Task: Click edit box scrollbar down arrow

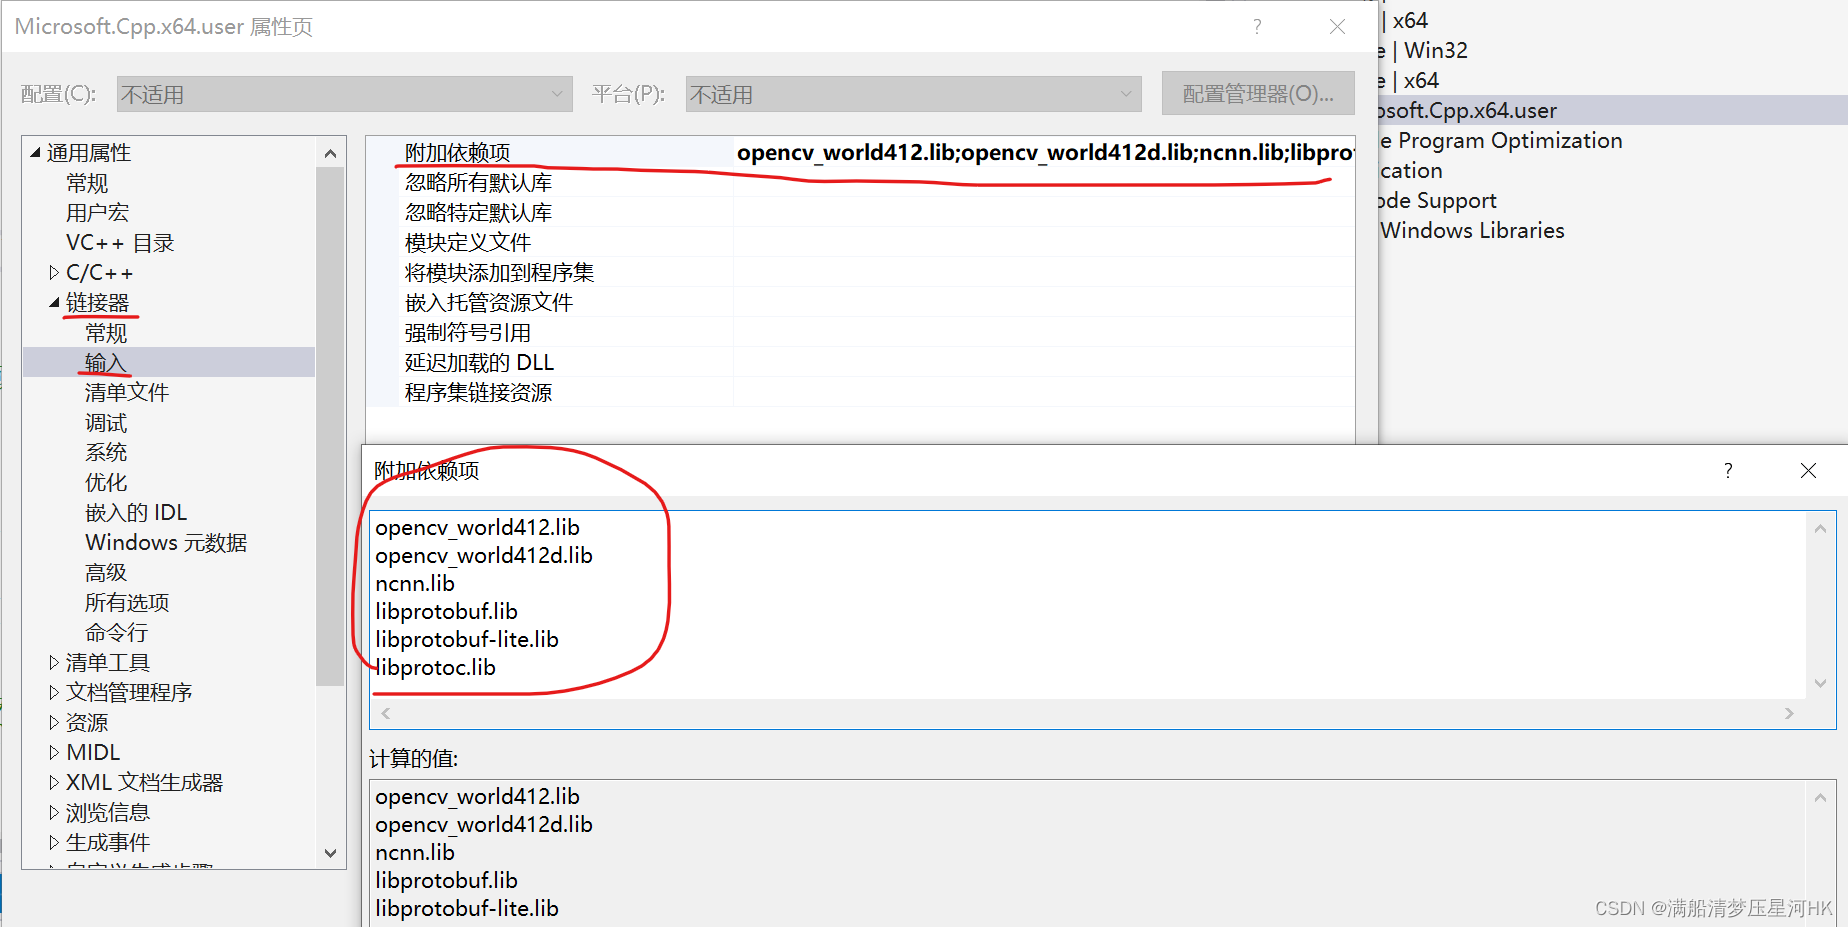Action: click(1820, 684)
